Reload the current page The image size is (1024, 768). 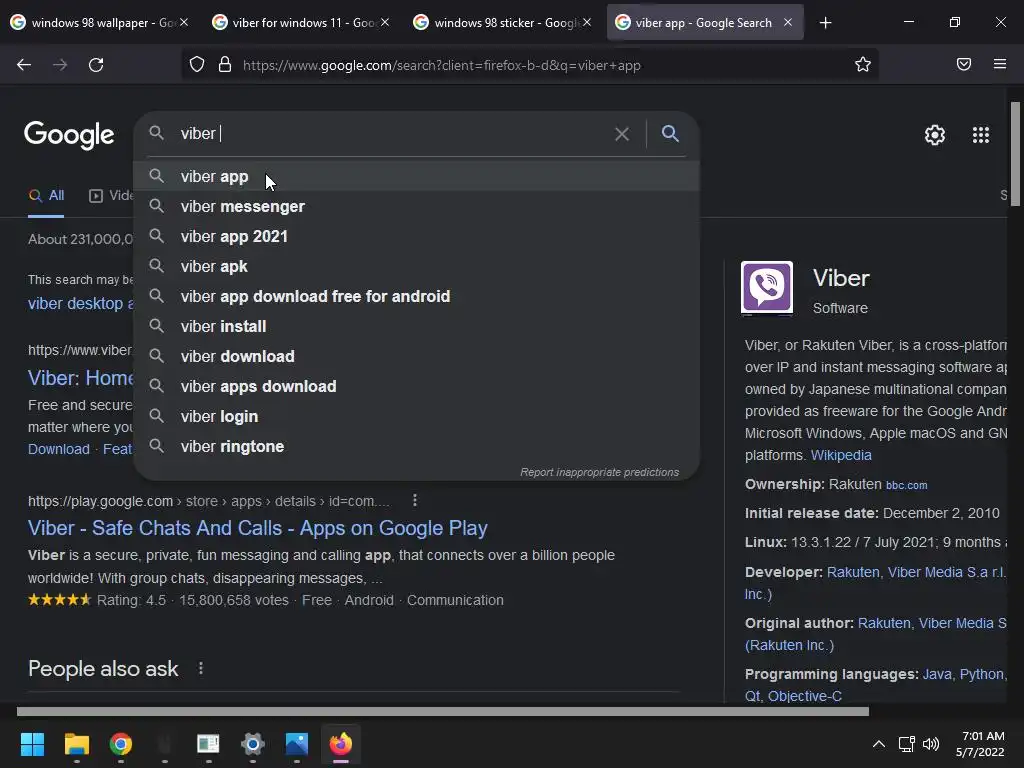96,65
